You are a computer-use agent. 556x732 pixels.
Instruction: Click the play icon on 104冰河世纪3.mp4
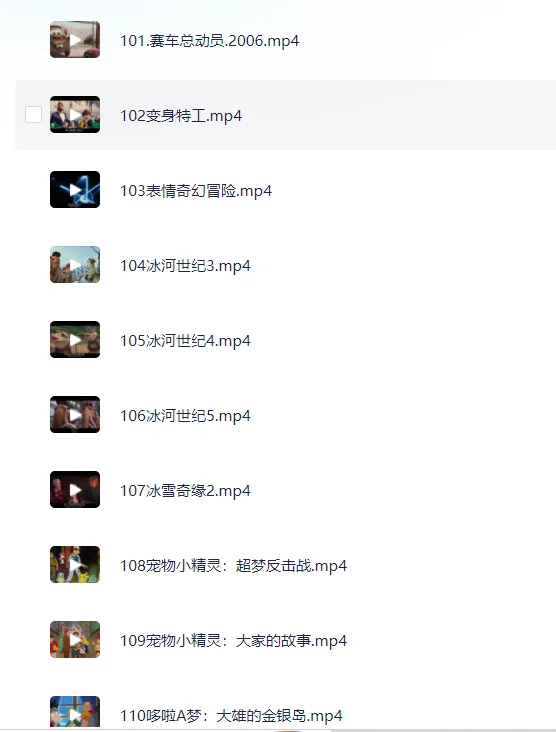(x=75, y=265)
